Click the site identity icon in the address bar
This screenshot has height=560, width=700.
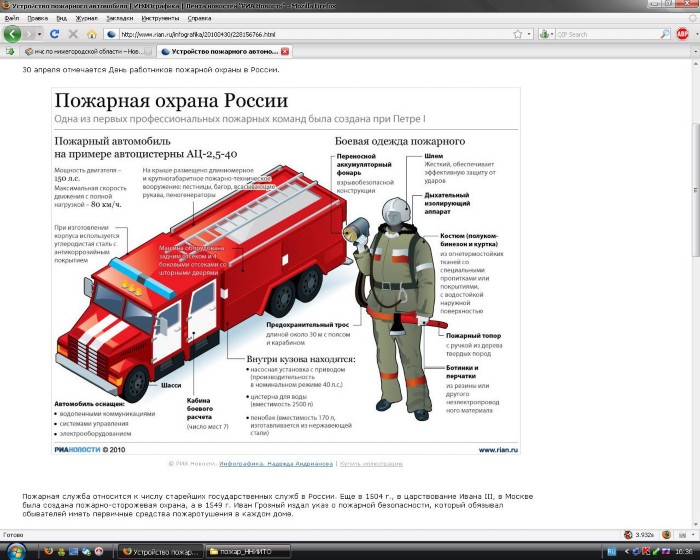coord(112,34)
